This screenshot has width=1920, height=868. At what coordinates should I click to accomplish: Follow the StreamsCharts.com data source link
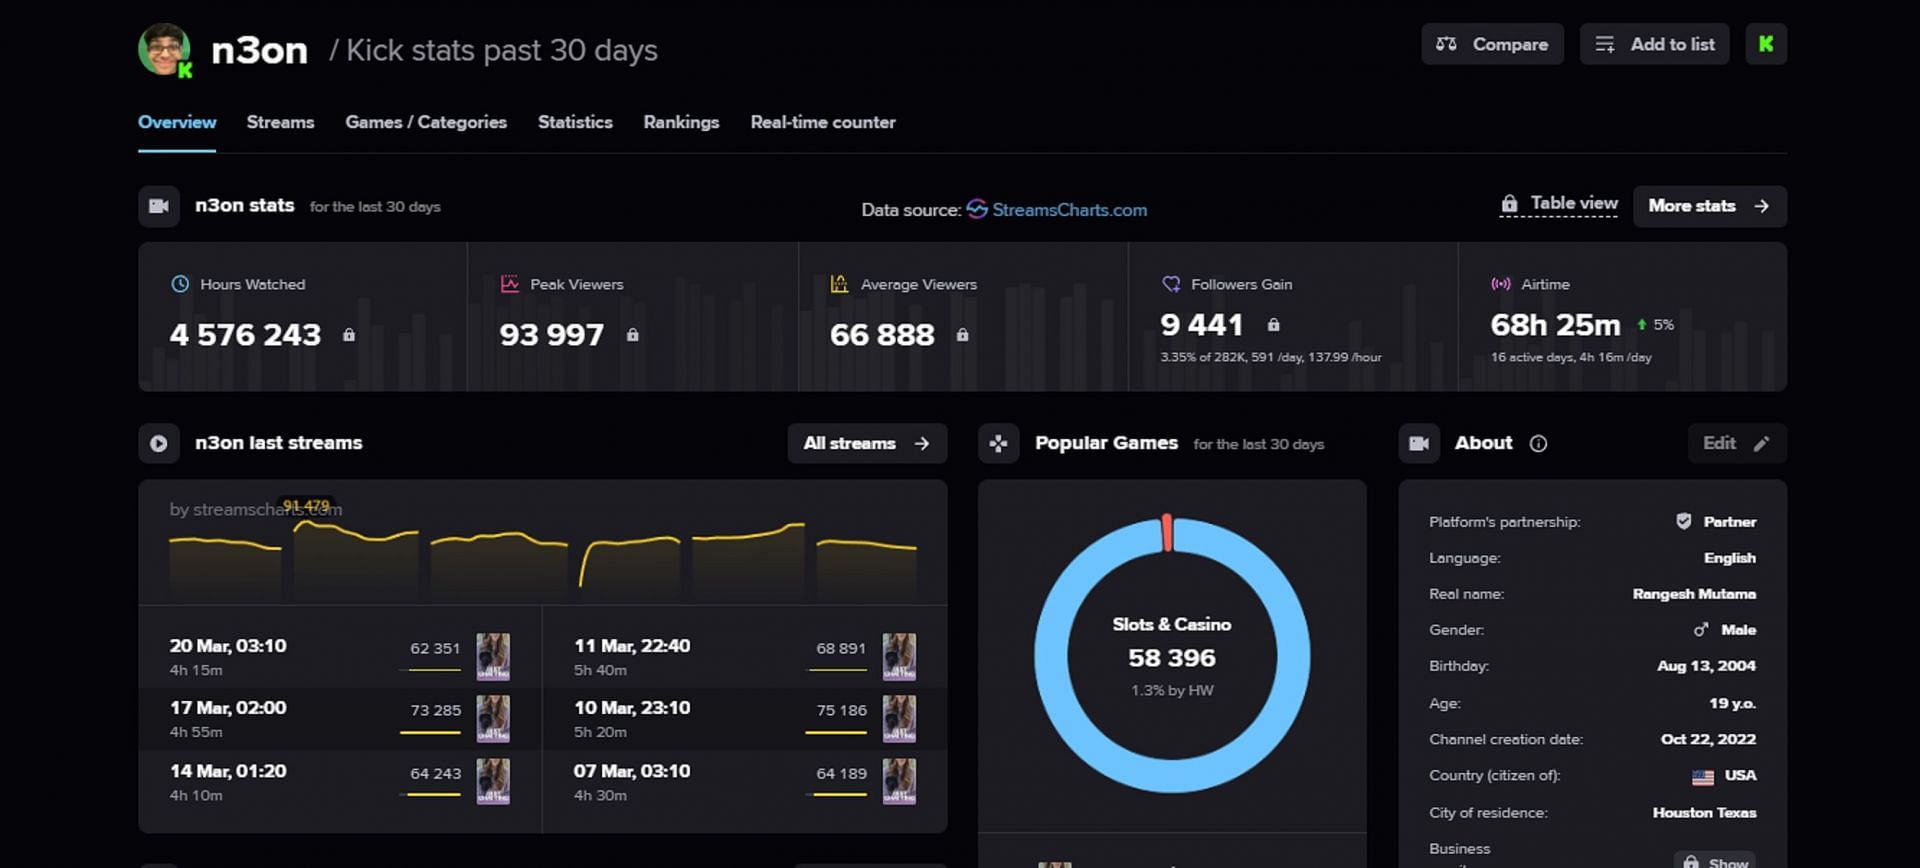pos(1057,210)
